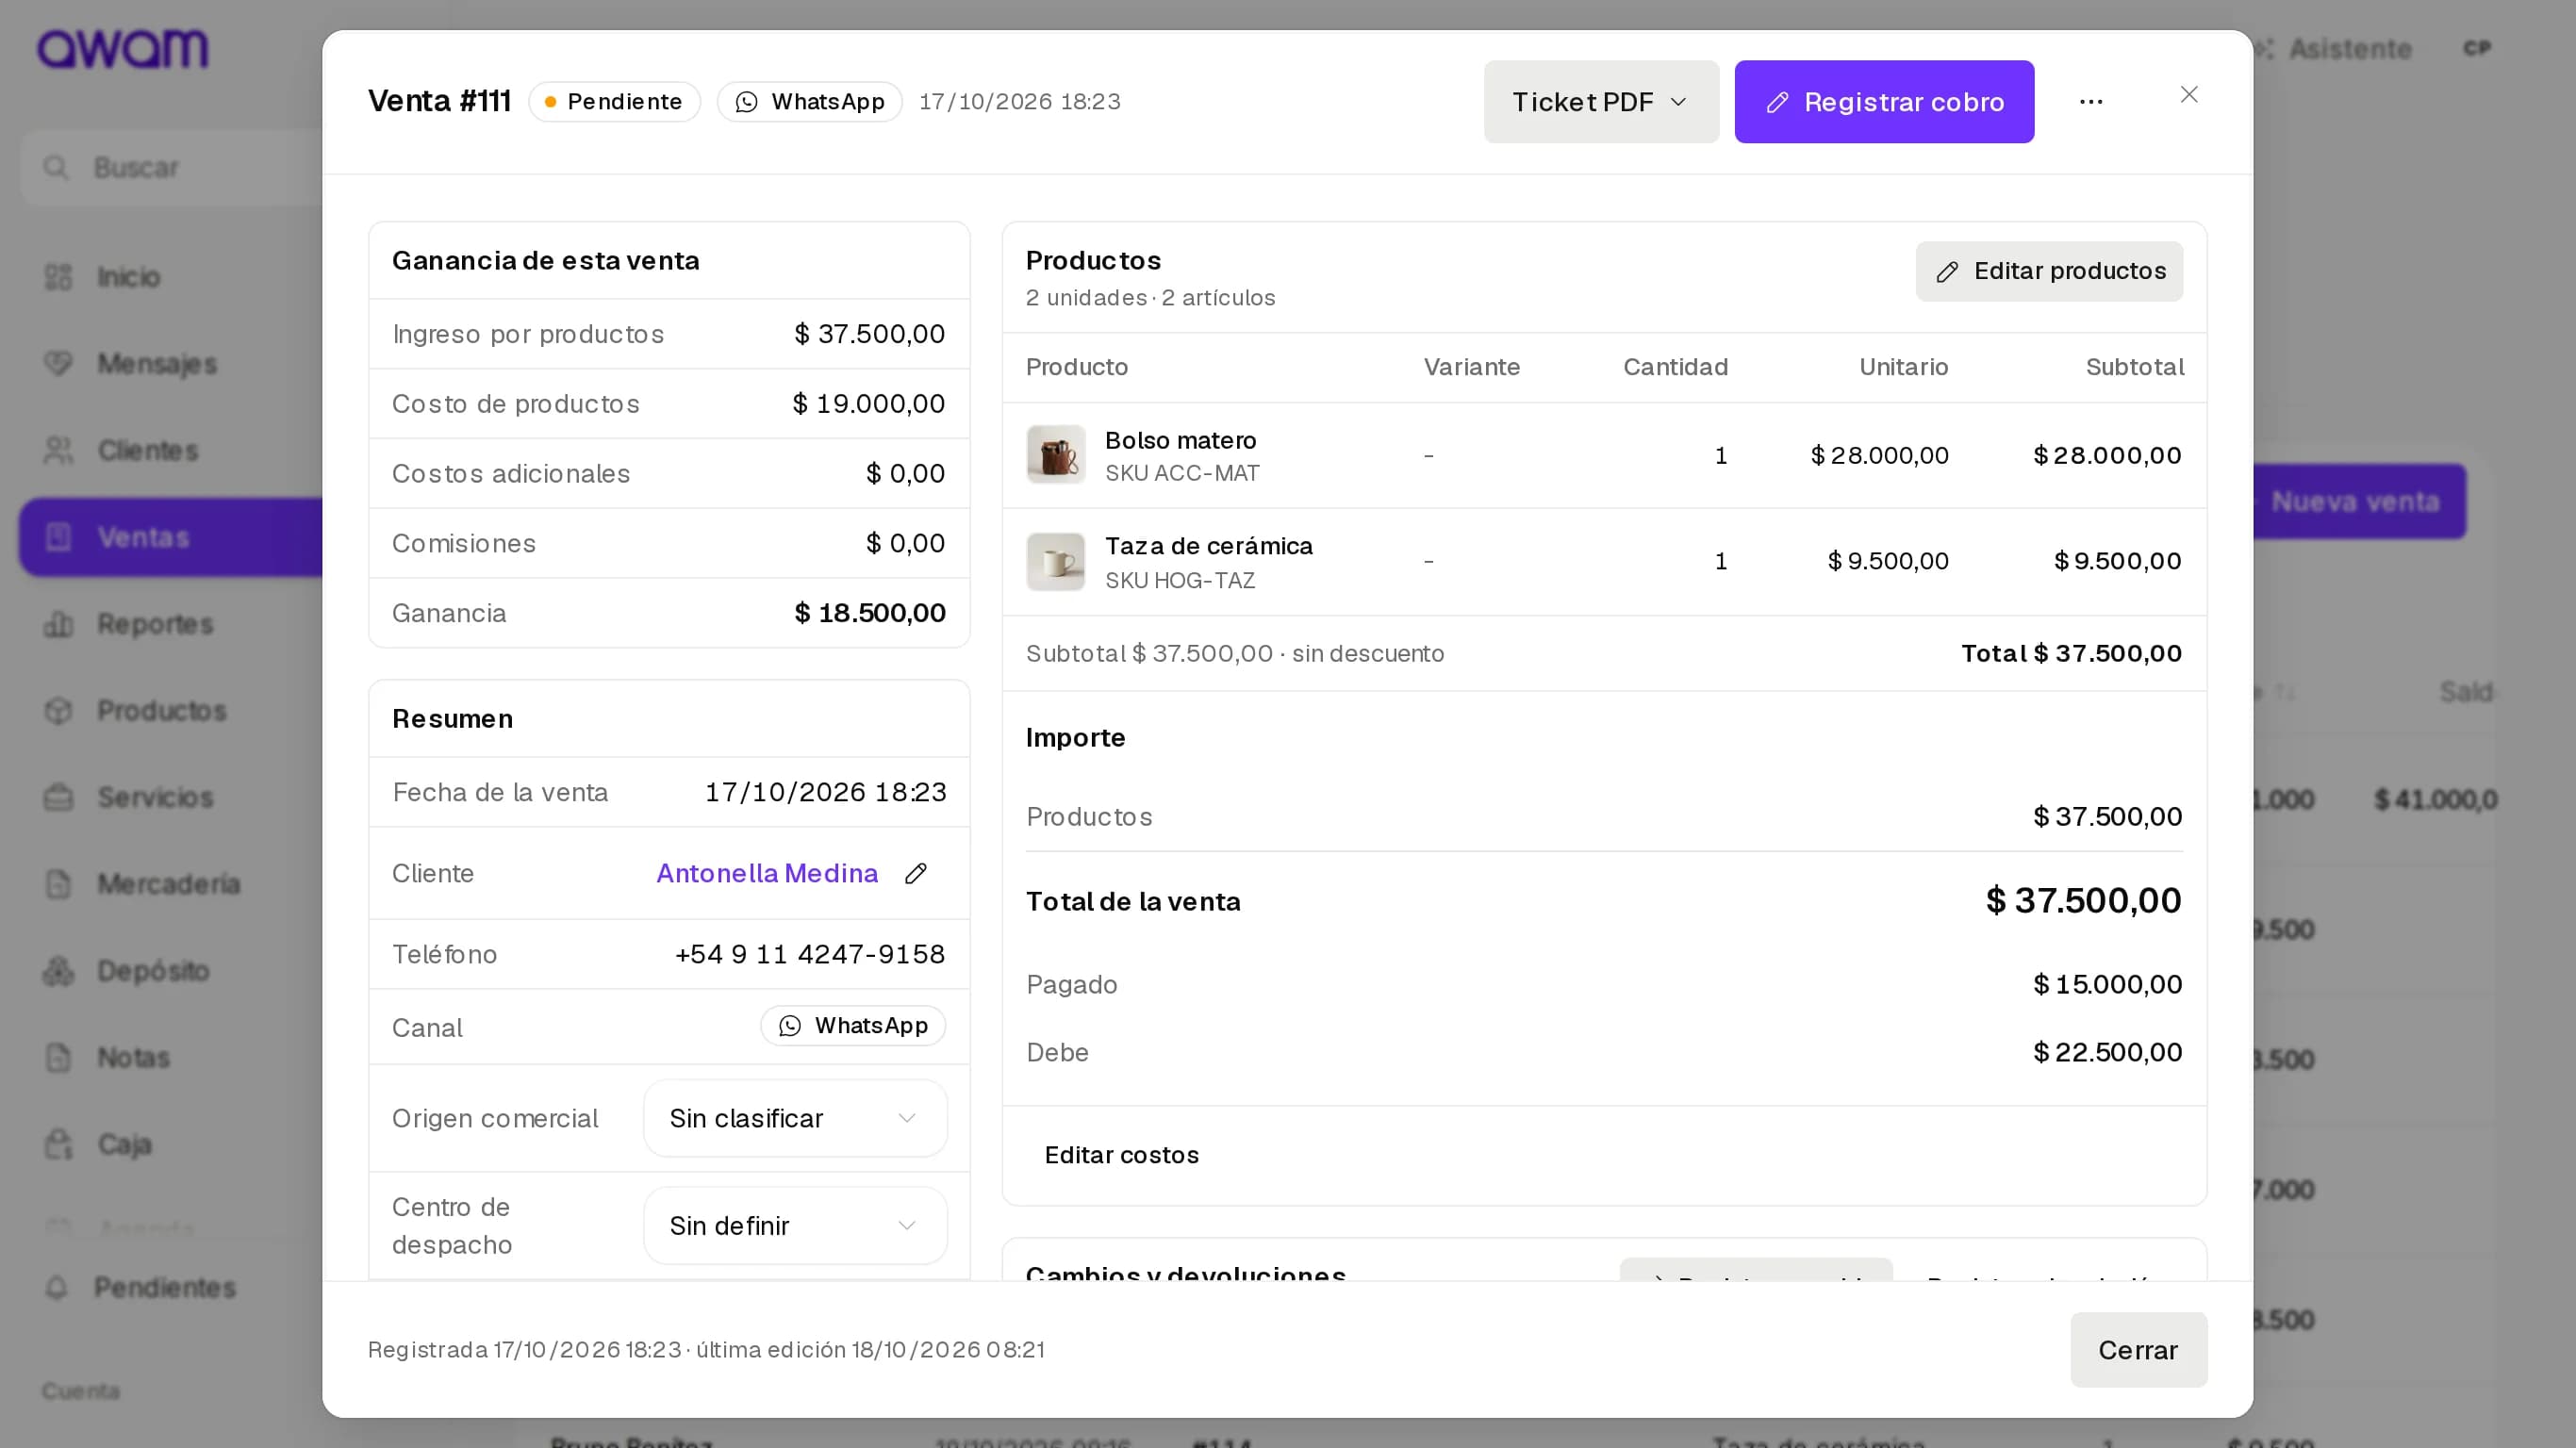Open client link Antonella Medina
The width and height of the screenshot is (2576, 1448).
coord(767,874)
